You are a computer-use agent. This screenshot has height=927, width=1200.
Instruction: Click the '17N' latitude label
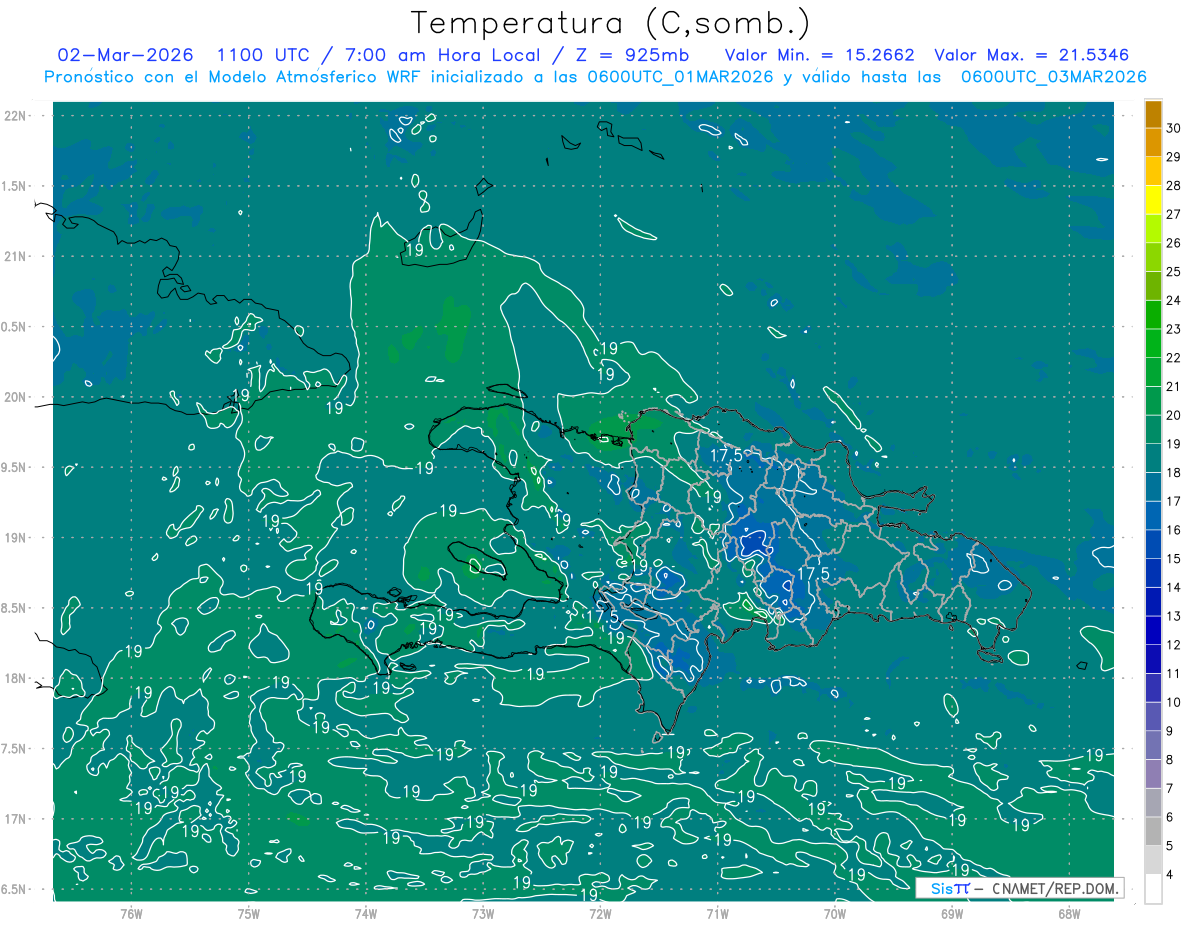coord(15,819)
